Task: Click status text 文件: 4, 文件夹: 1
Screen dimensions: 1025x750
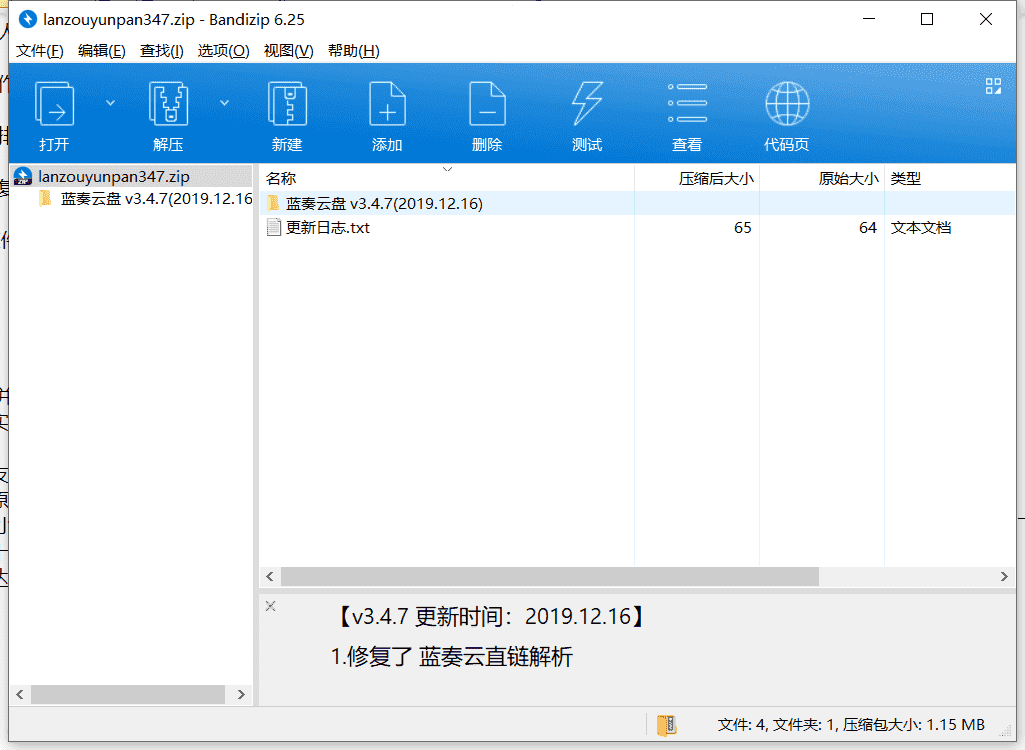Action: (777, 724)
